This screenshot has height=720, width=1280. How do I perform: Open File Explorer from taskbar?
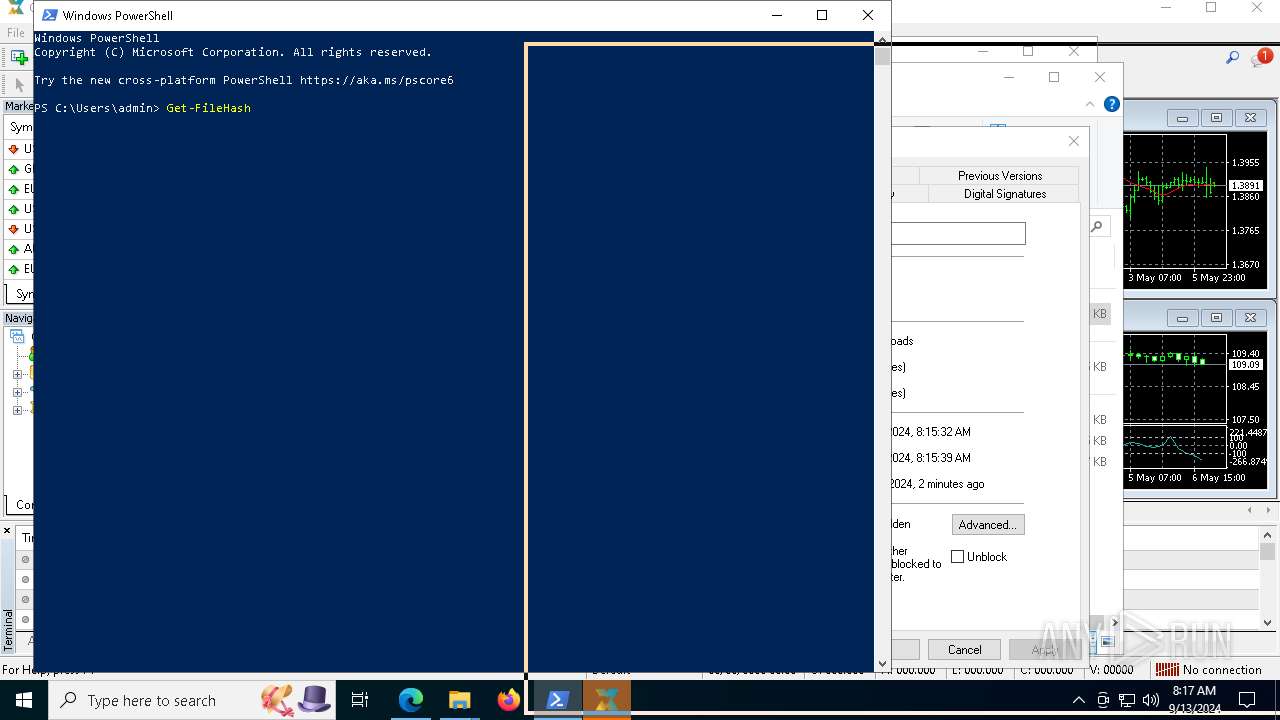[x=459, y=700]
